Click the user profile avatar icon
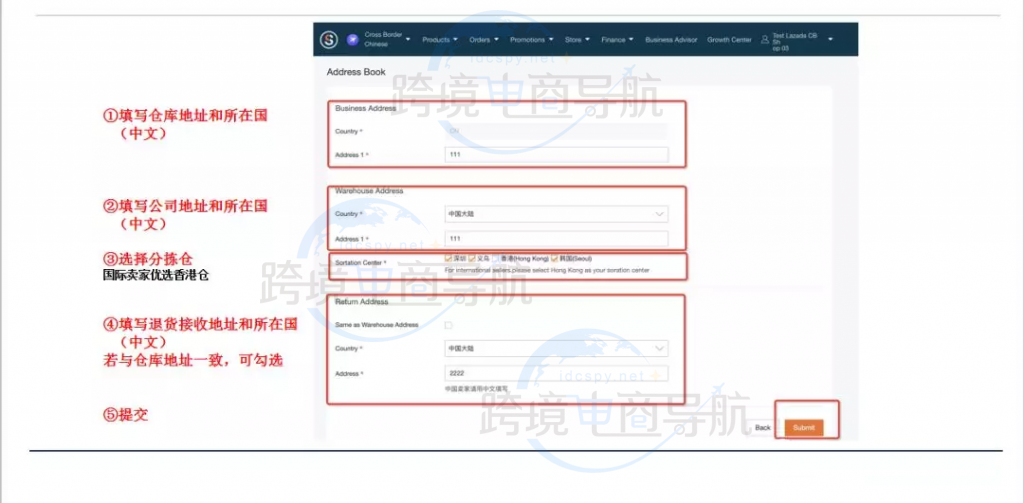The image size is (1024, 503). pos(765,40)
